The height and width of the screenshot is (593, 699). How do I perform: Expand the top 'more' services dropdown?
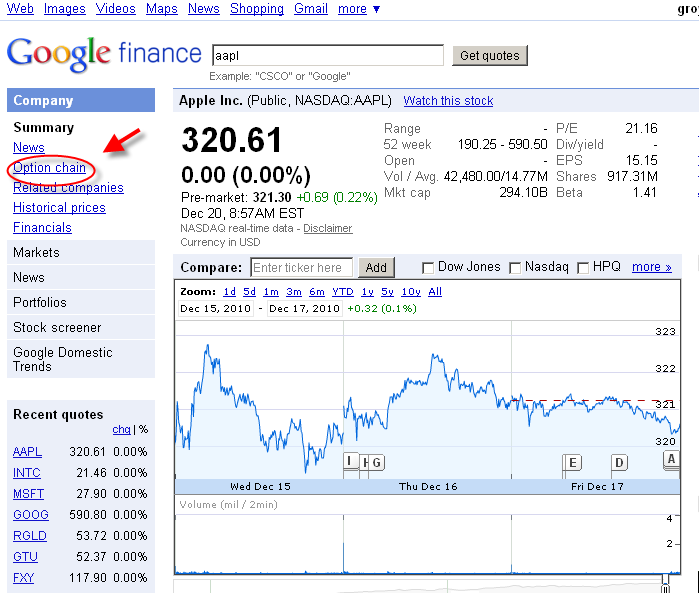point(359,9)
